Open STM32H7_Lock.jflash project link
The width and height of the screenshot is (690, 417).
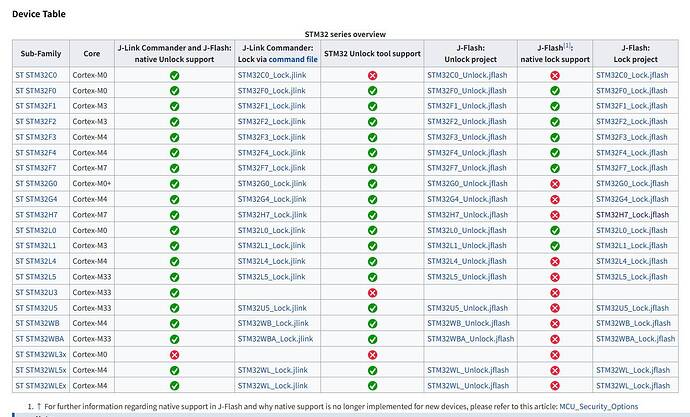coord(632,215)
